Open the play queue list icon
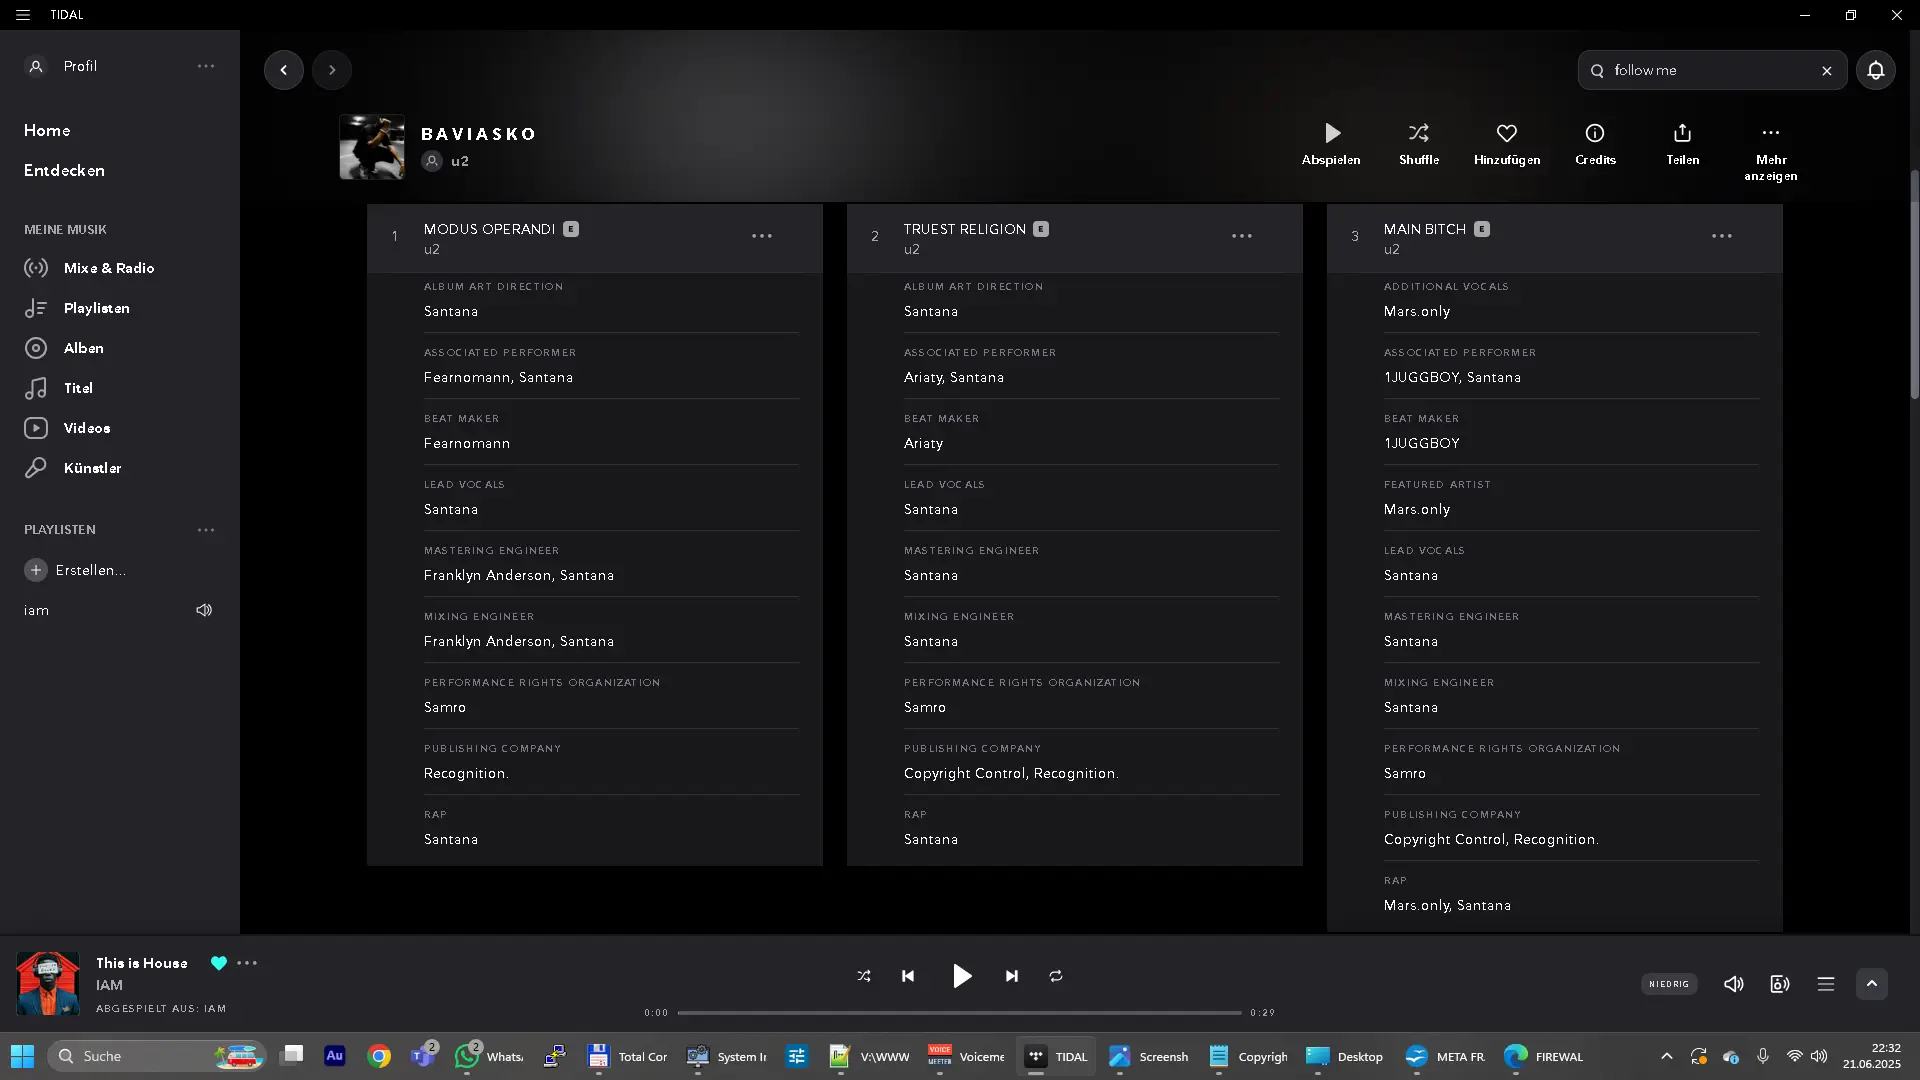Screen dimensions: 1920x1080 click(1825, 984)
